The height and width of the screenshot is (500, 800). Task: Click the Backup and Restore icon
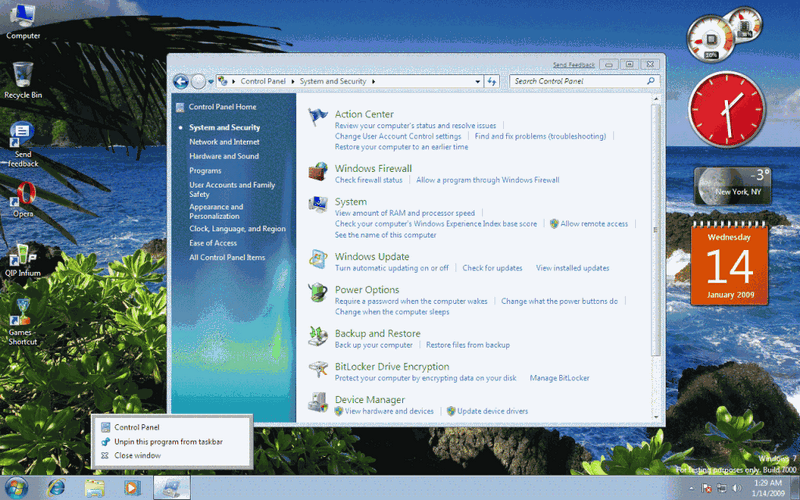pos(318,336)
